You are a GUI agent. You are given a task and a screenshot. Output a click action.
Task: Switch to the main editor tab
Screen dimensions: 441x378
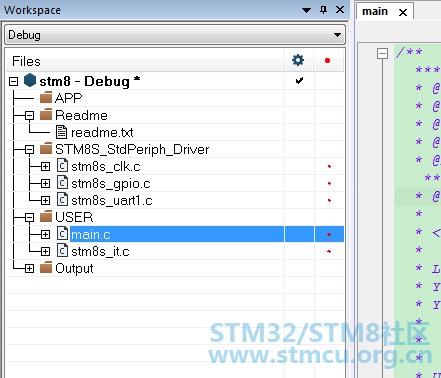pos(375,12)
